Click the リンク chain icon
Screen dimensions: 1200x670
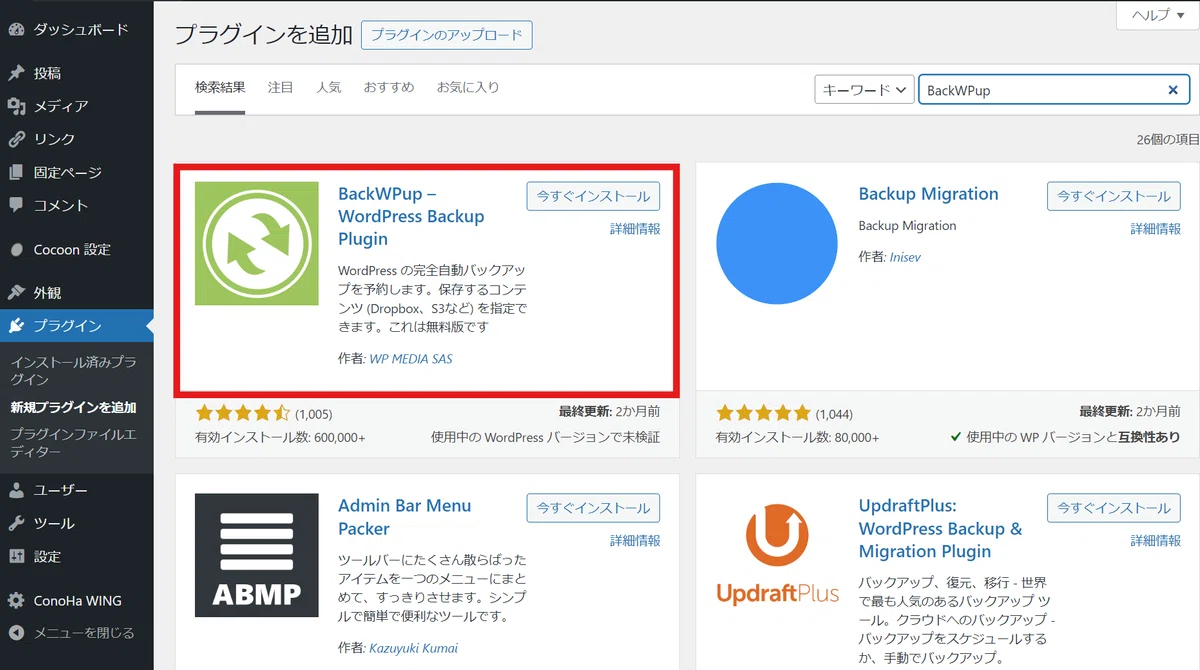tap(16, 139)
